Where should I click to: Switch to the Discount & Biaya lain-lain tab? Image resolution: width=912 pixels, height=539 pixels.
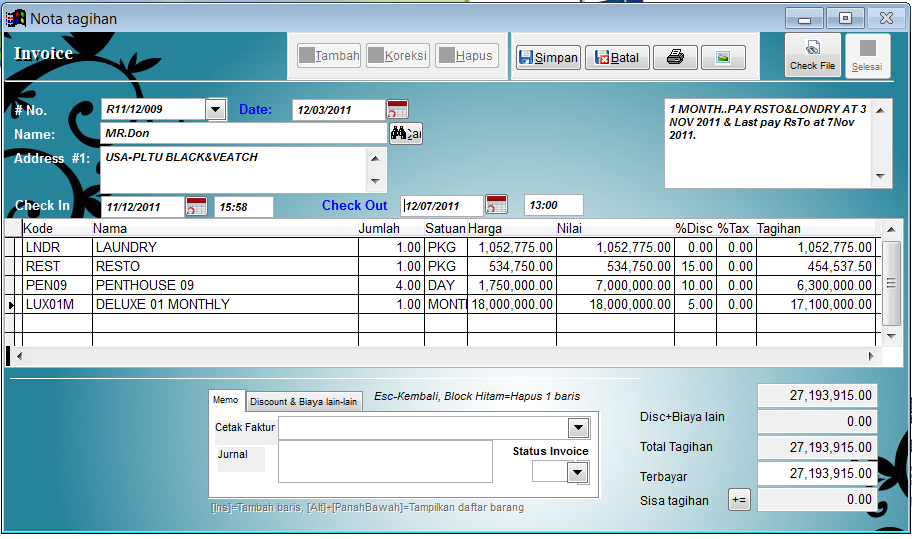(303, 401)
